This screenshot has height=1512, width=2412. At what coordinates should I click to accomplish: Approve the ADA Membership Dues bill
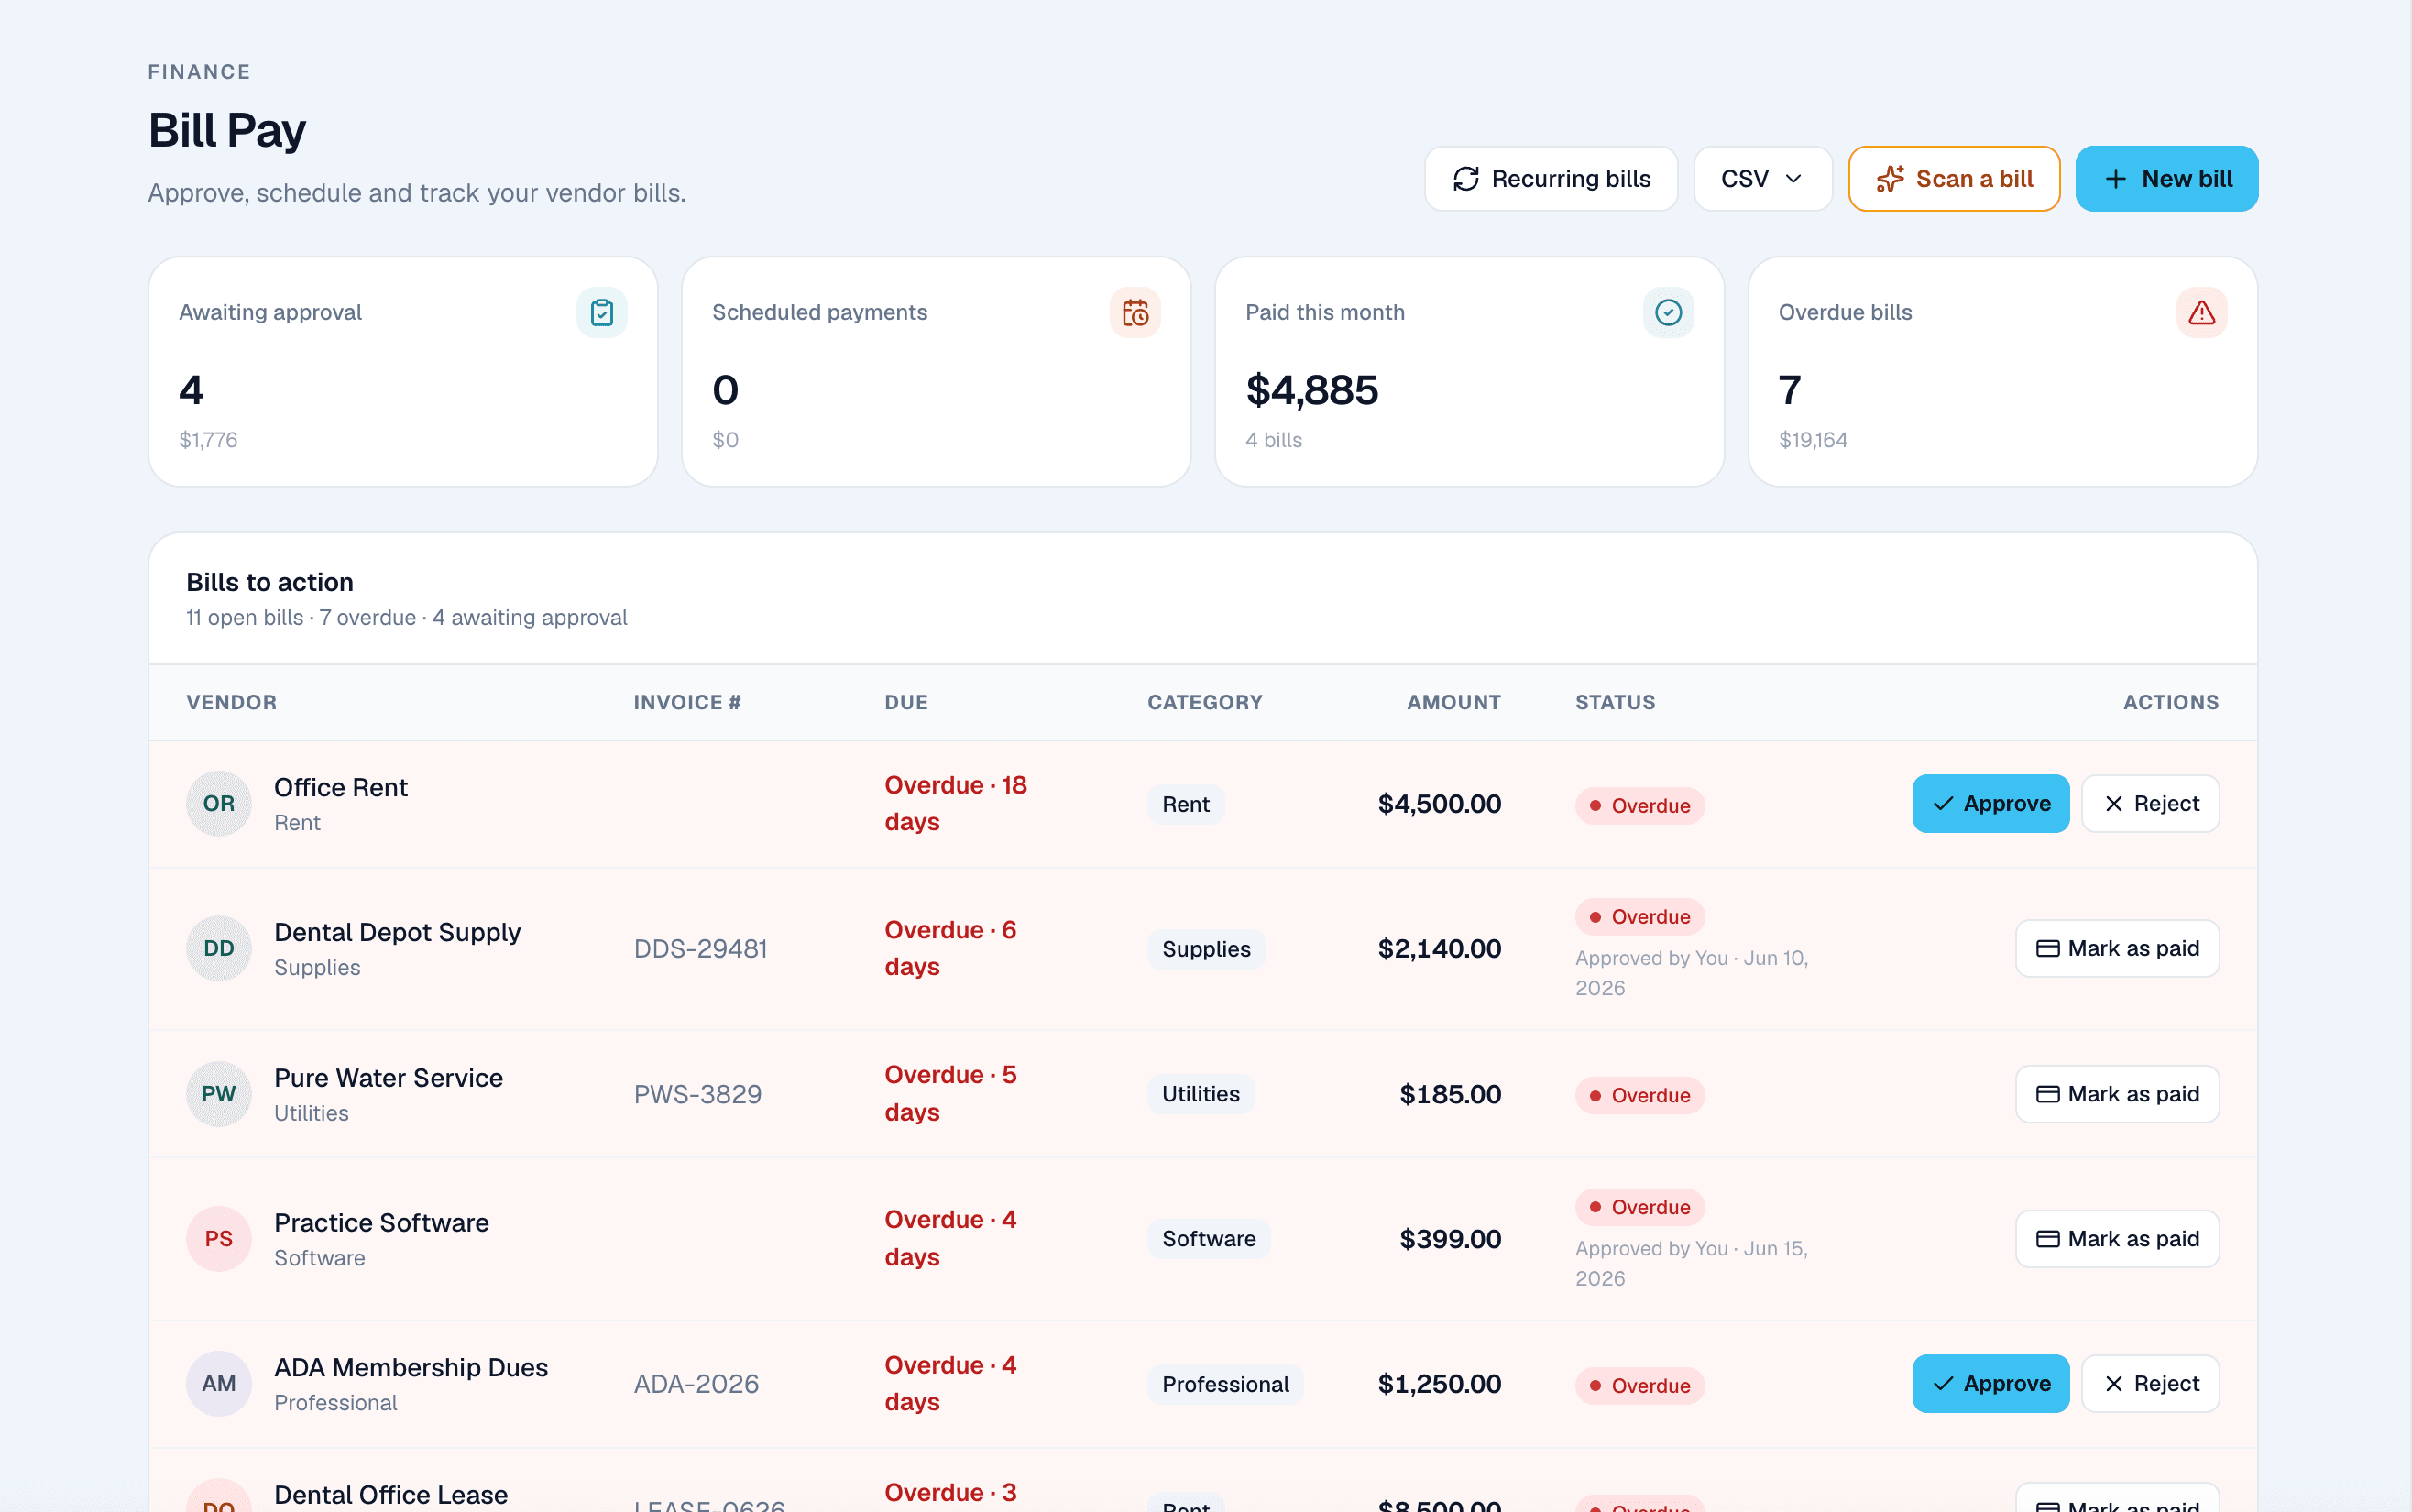pos(1990,1384)
